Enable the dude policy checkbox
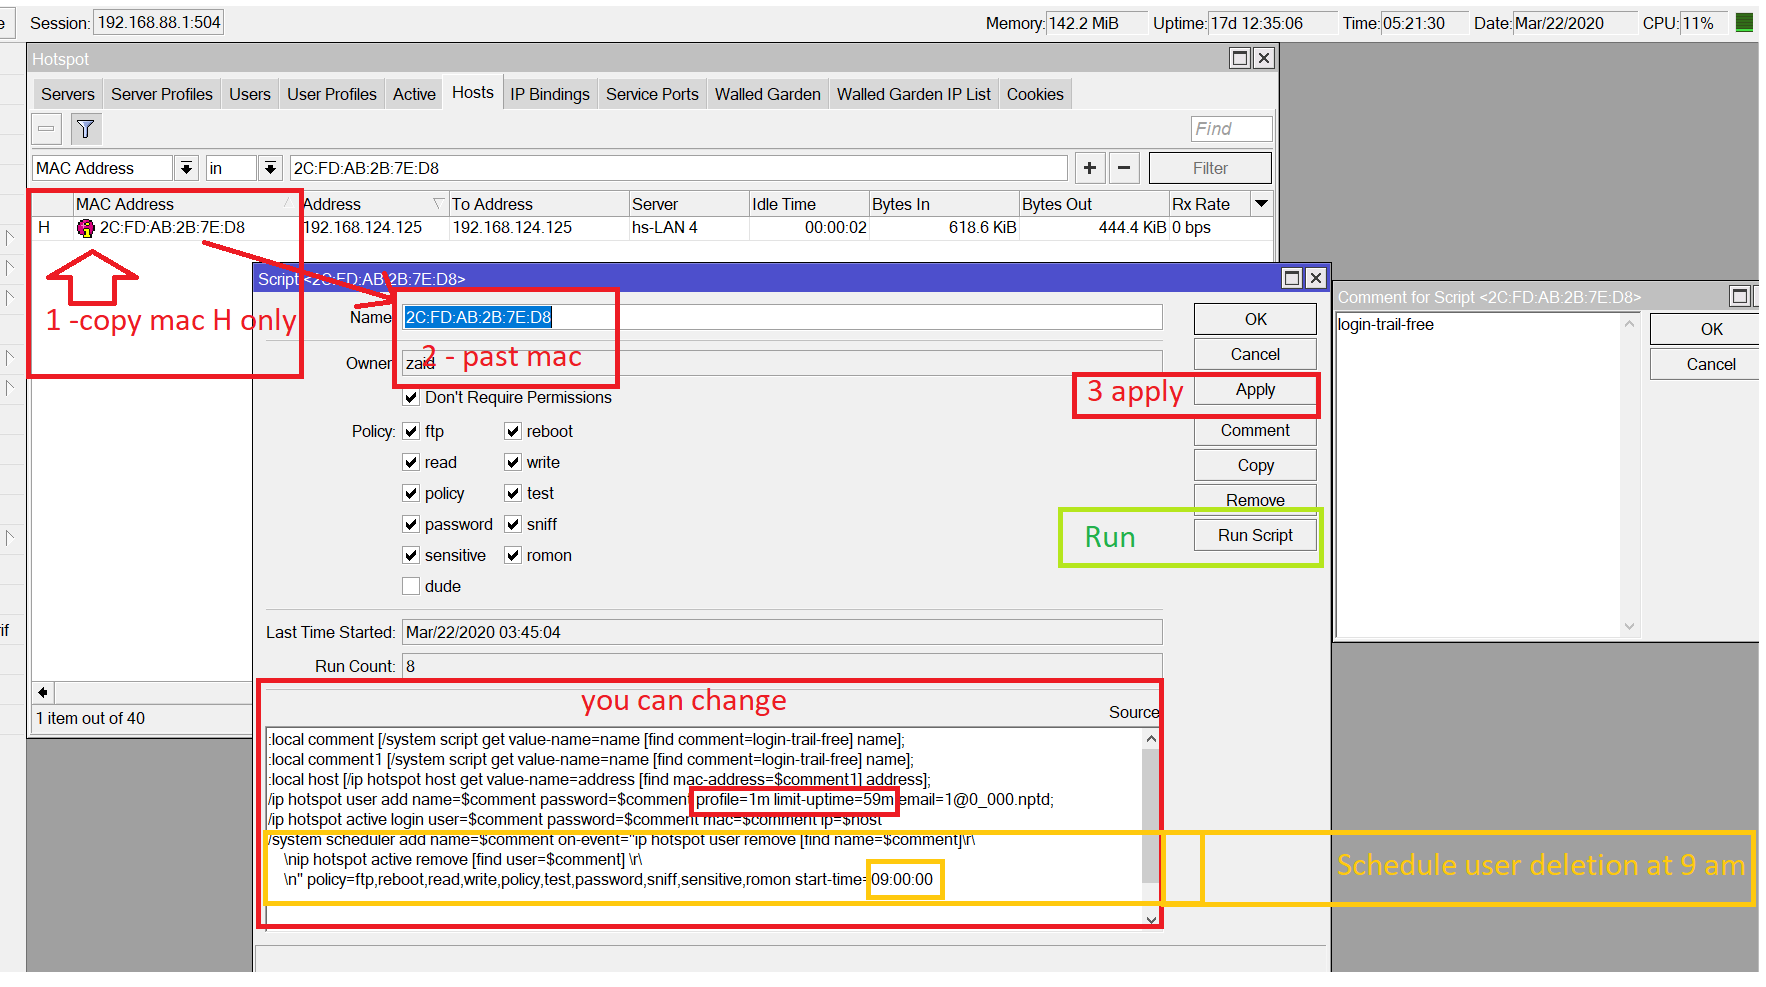 tap(411, 586)
